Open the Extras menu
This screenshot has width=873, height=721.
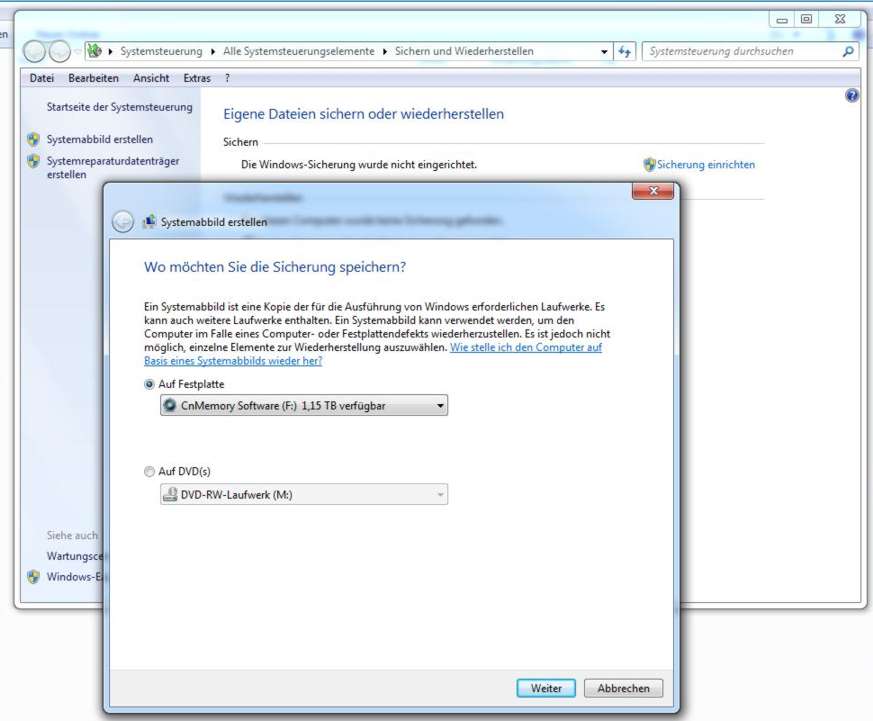click(x=197, y=79)
